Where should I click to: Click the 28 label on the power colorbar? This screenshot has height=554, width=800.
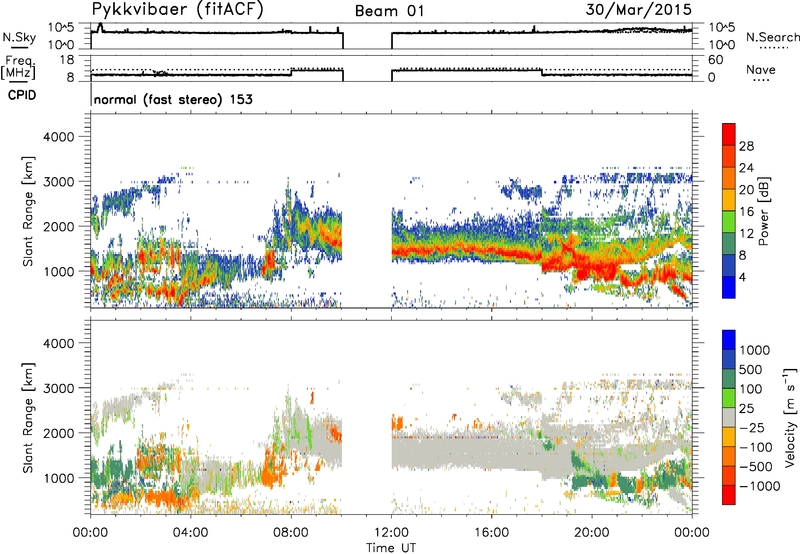point(746,146)
